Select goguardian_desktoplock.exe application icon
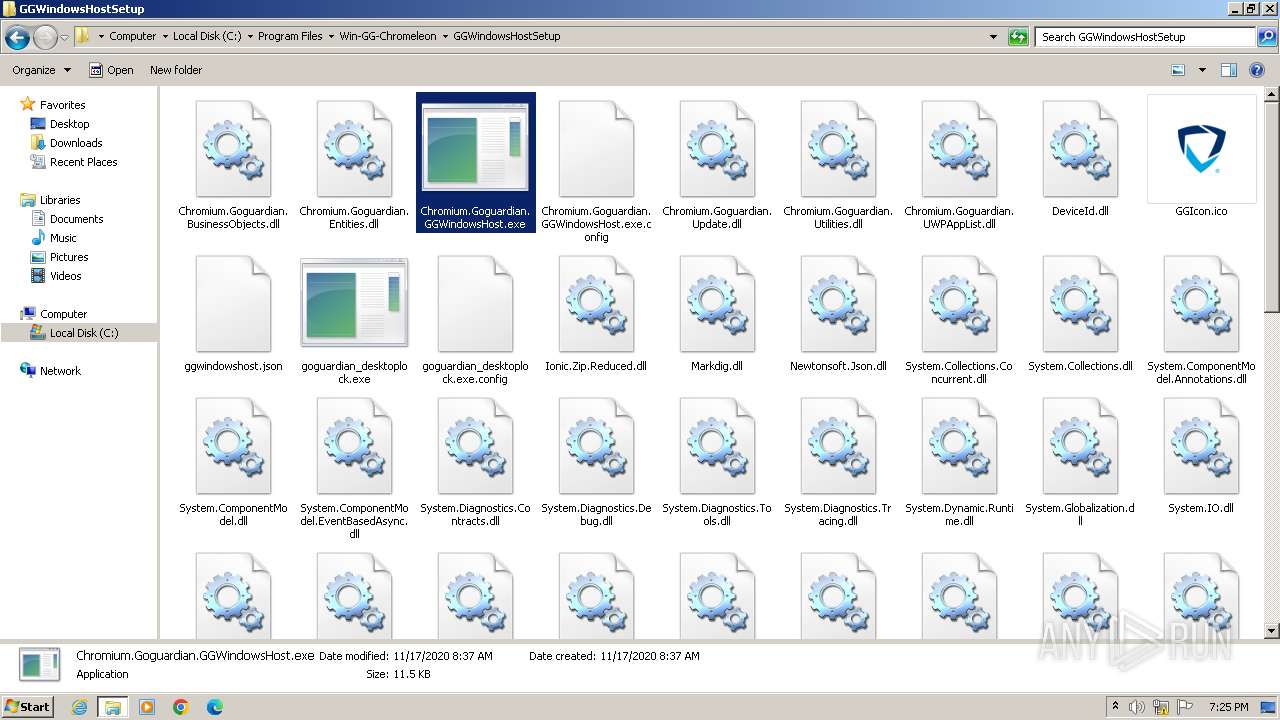The image size is (1280, 720). pos(354,304)
